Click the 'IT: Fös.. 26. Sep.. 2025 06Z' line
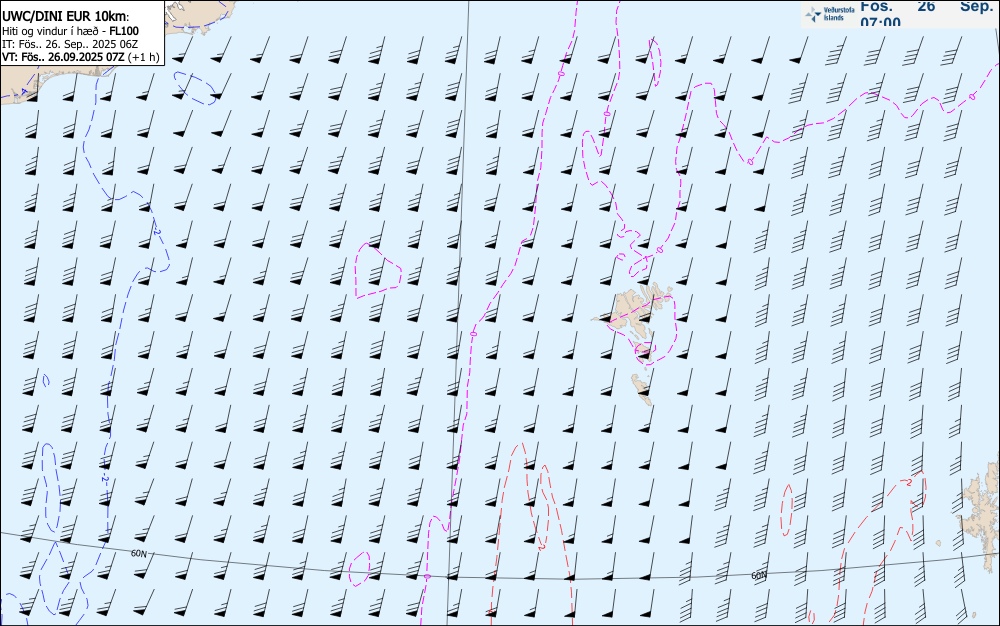Image resolution: width=1000 pixels, height=626 pixels. tap(70, 43)
